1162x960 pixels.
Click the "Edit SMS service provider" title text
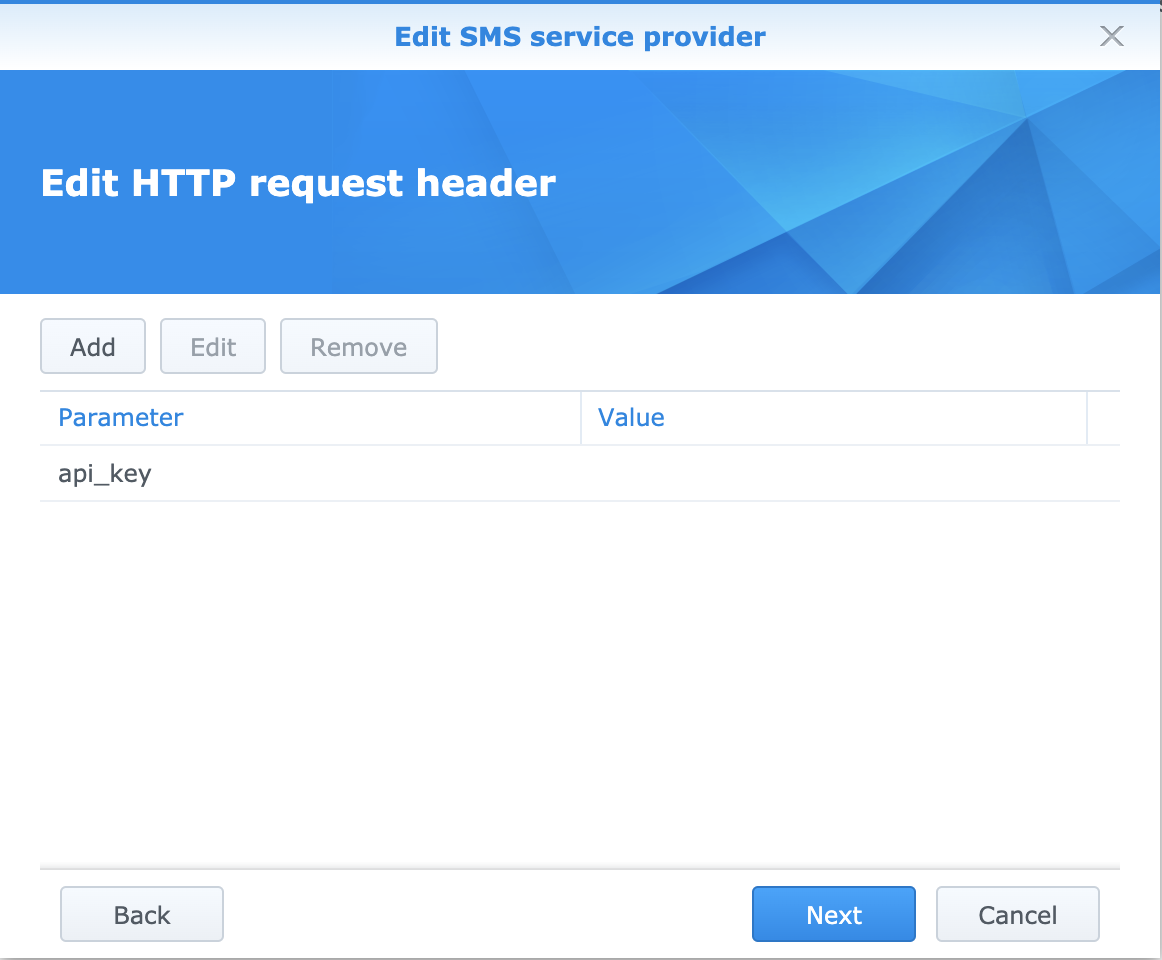(580, 37)
